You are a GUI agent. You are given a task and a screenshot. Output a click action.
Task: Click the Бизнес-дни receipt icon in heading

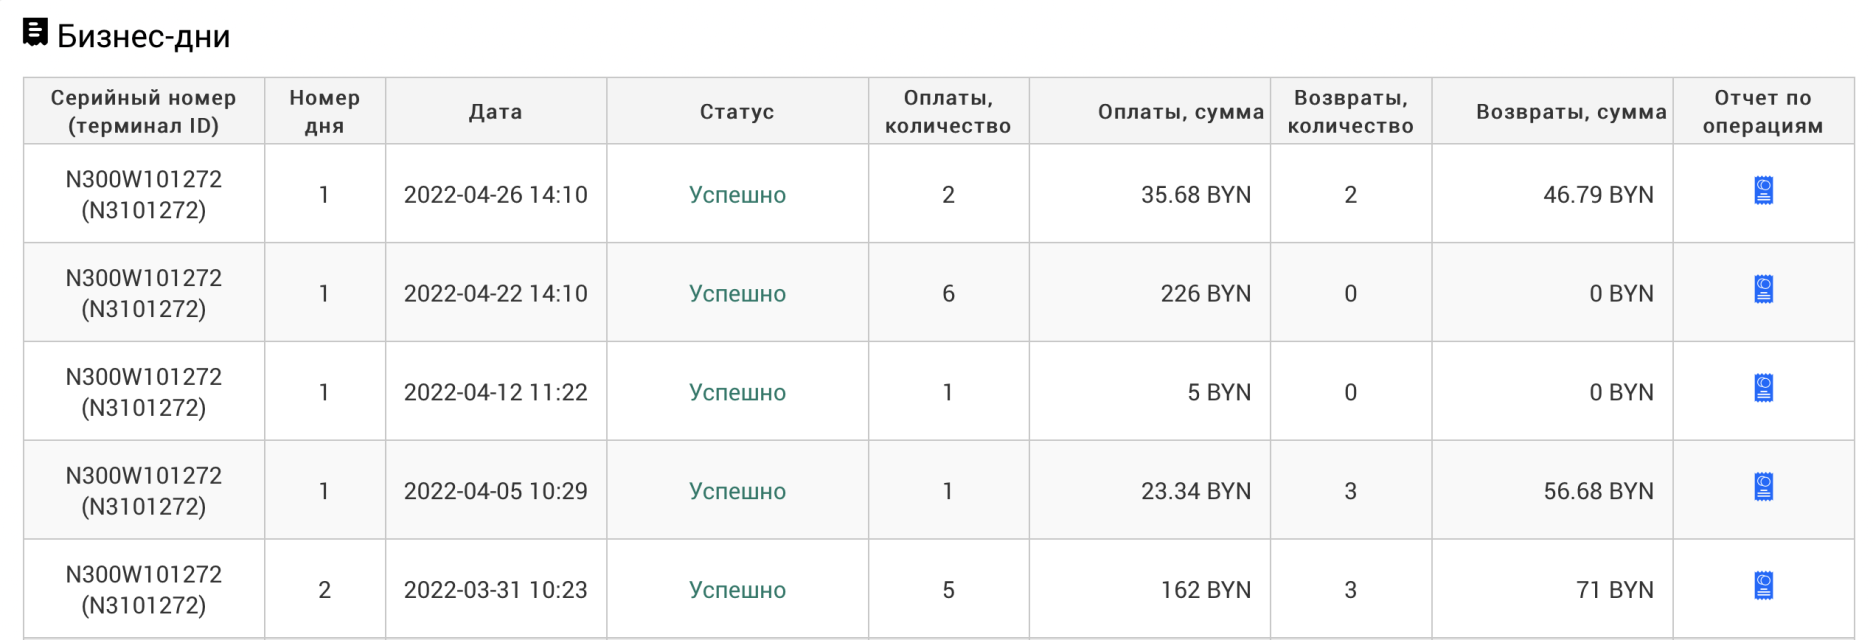coord(35,33)
